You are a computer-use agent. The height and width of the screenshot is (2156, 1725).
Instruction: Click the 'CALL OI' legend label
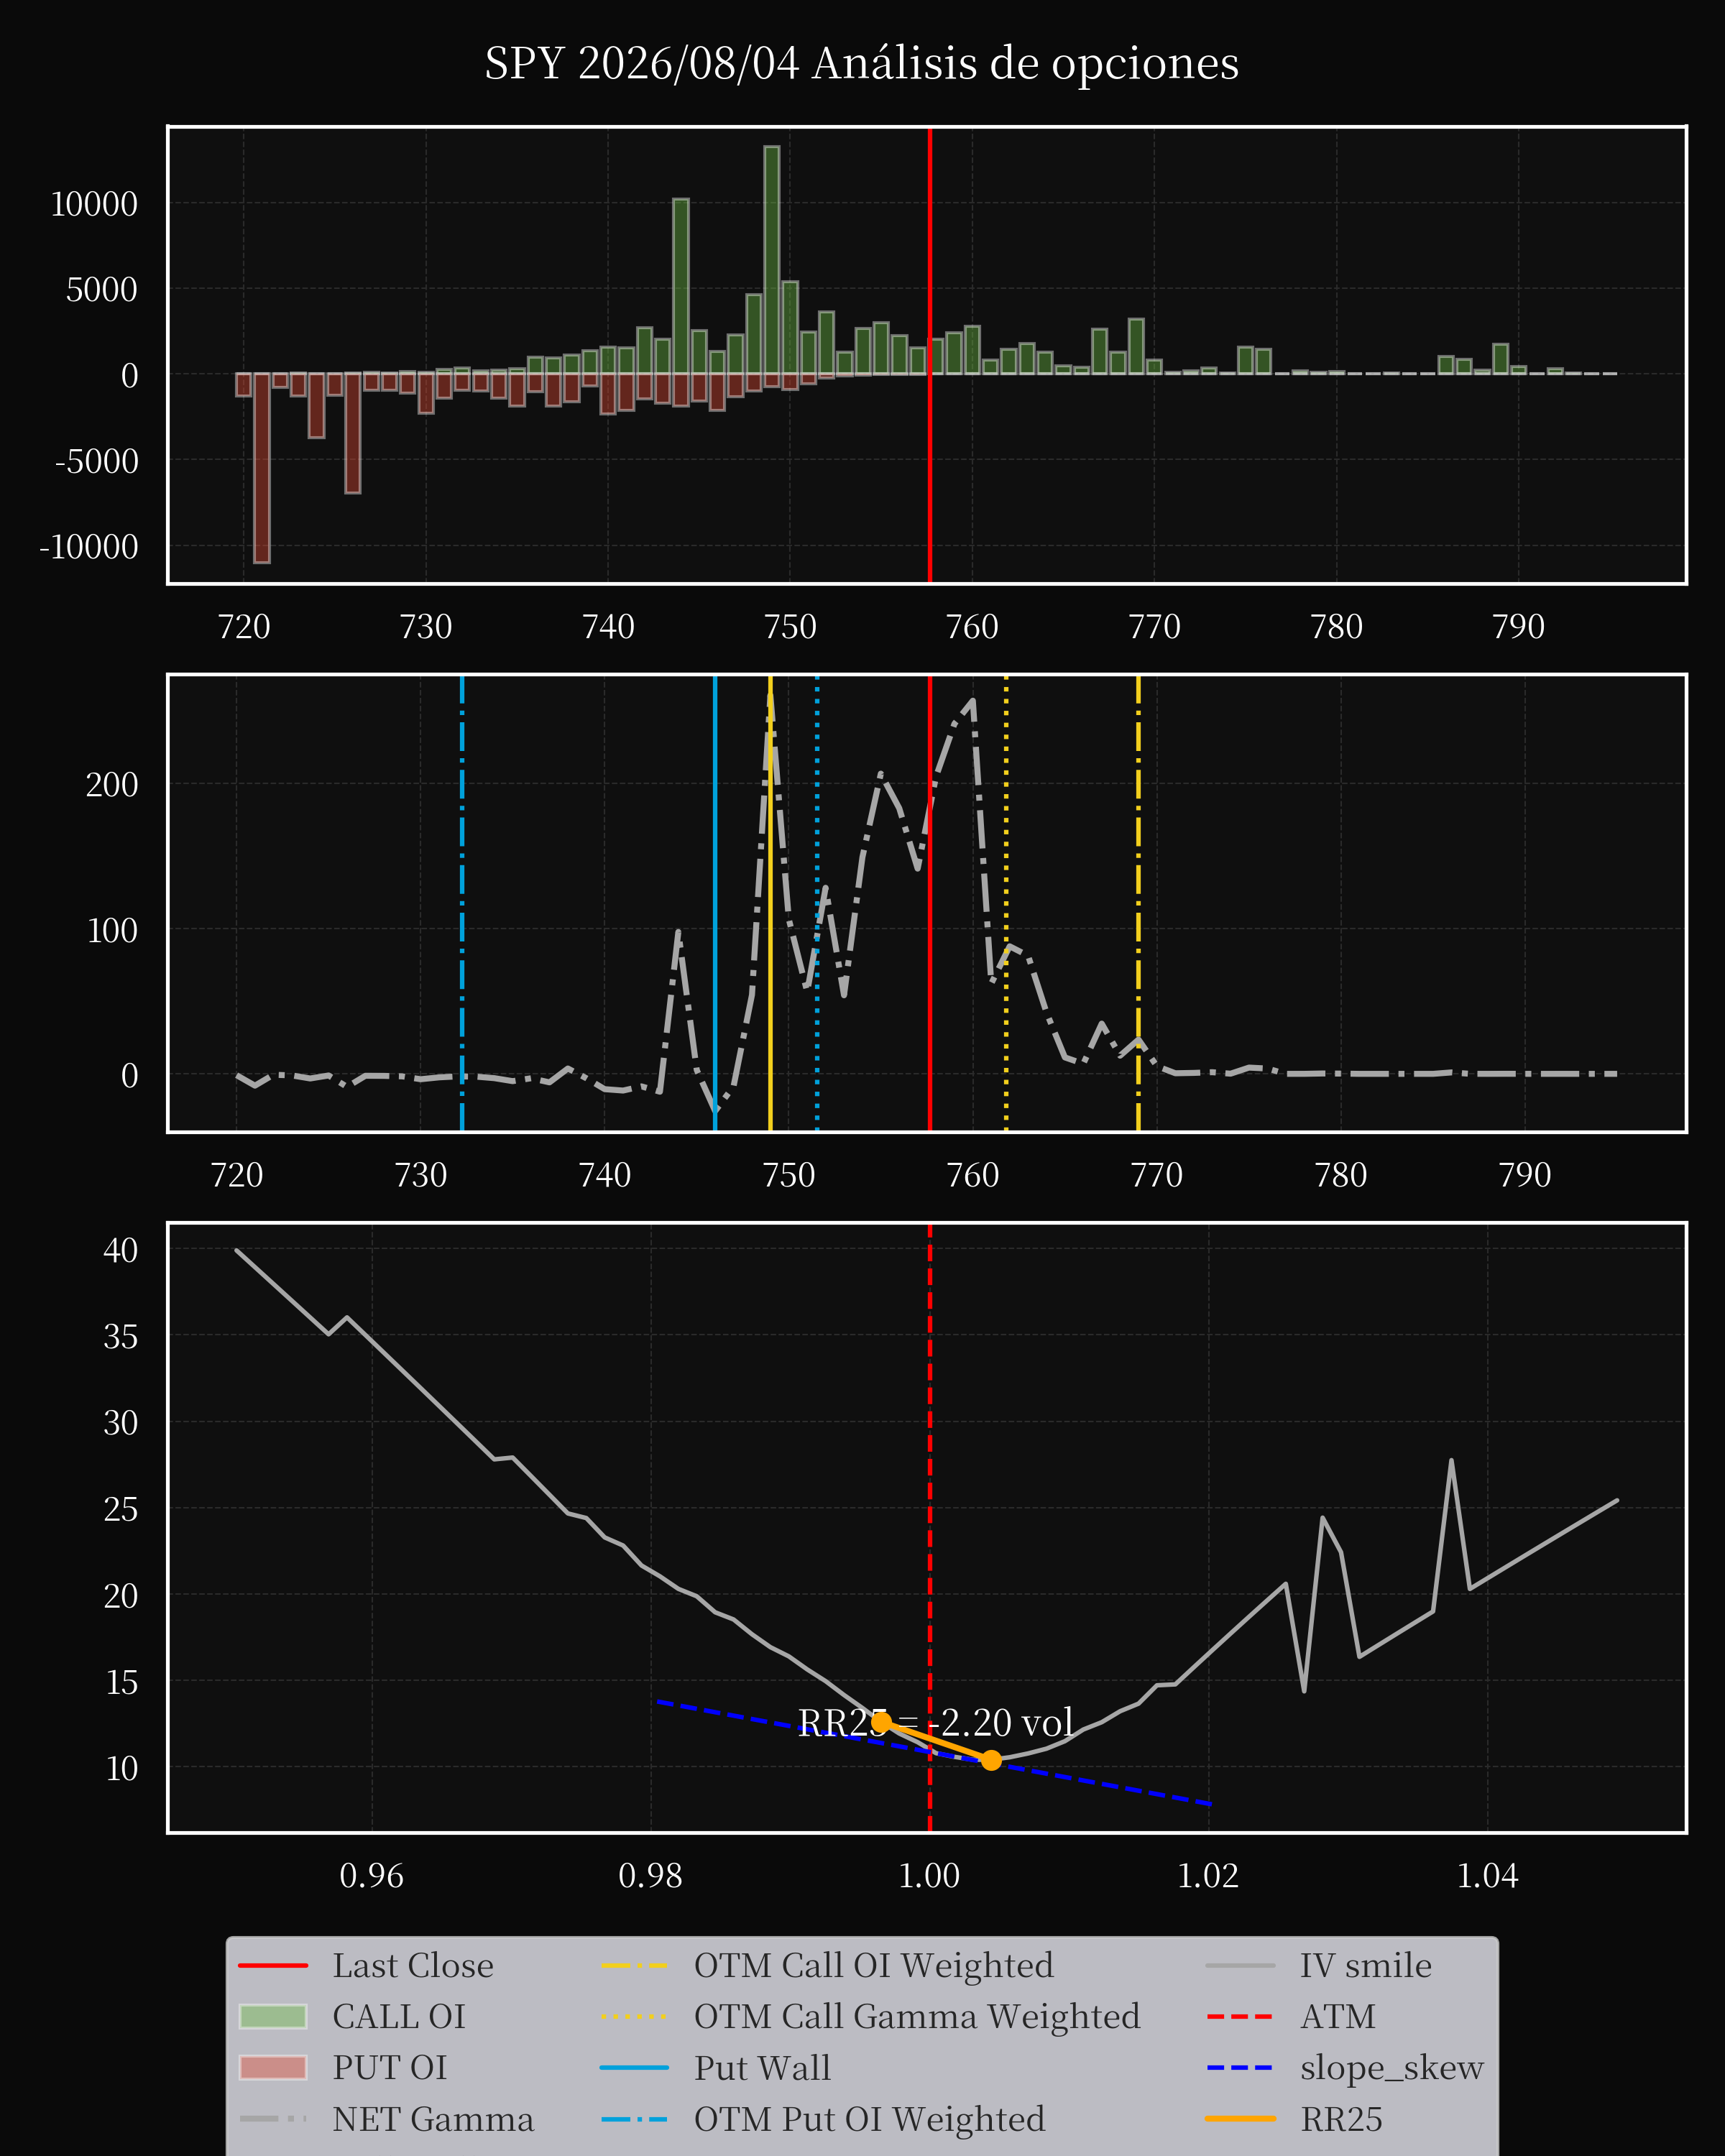399,2017
